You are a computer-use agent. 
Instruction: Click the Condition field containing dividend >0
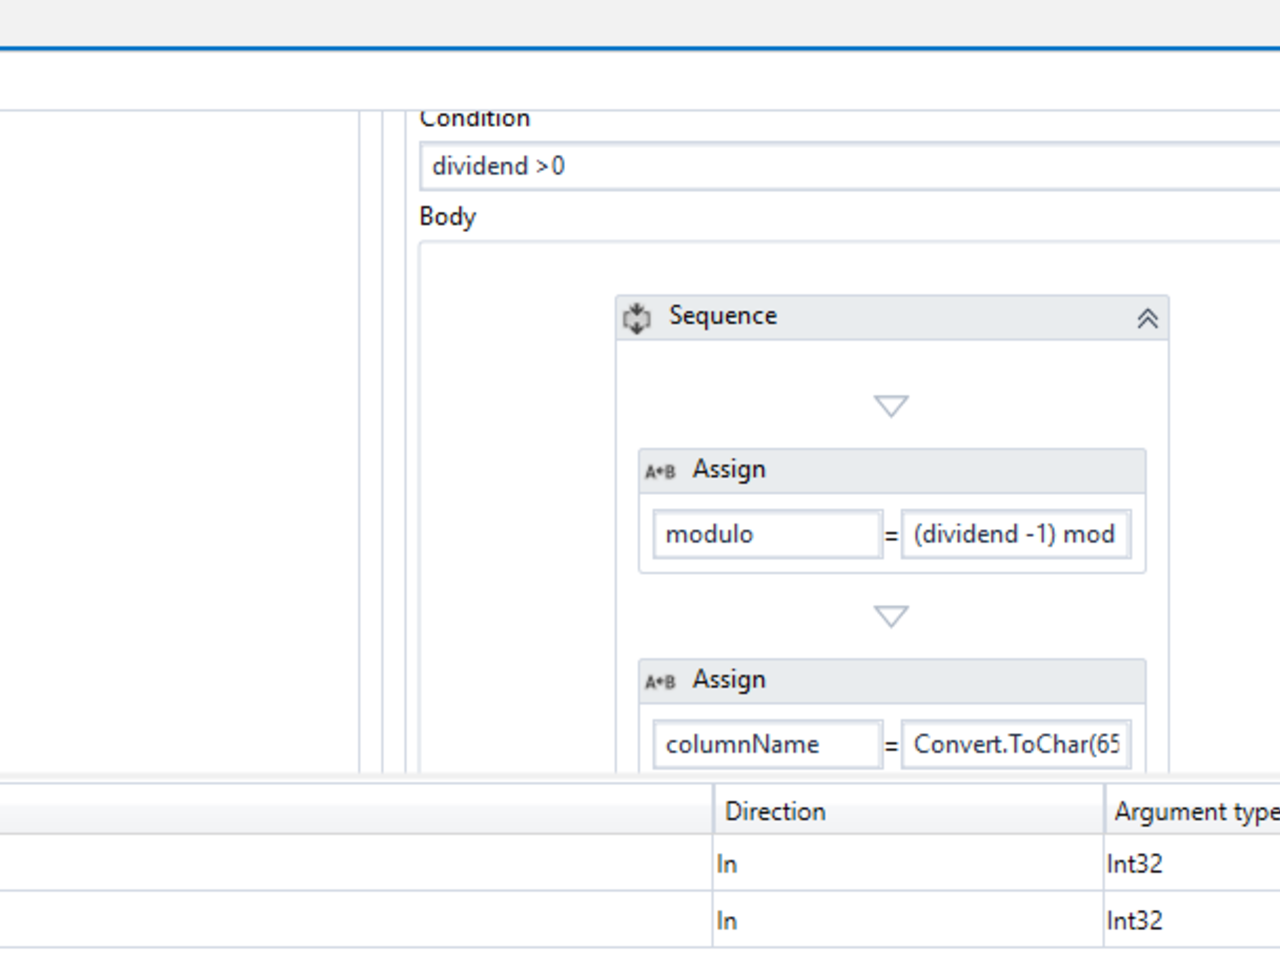850,166
